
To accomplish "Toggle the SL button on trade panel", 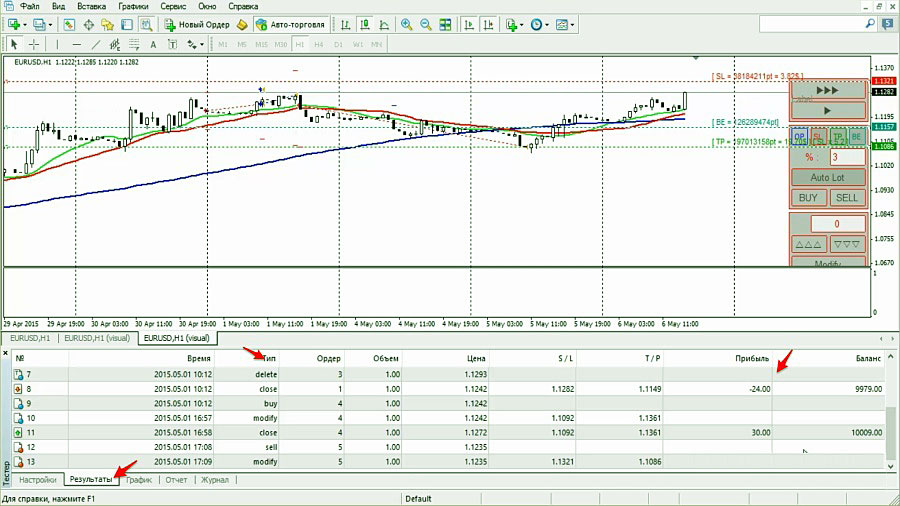I will pos(817,136).
